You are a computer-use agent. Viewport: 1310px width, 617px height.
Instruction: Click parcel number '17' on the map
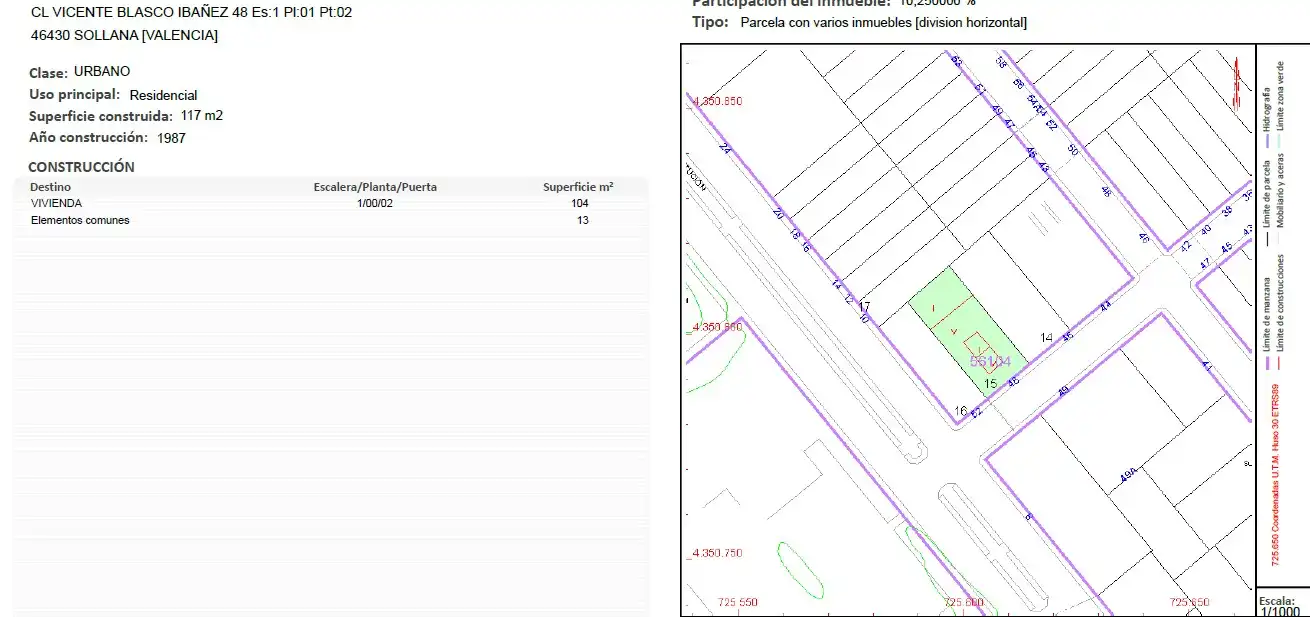866,306
